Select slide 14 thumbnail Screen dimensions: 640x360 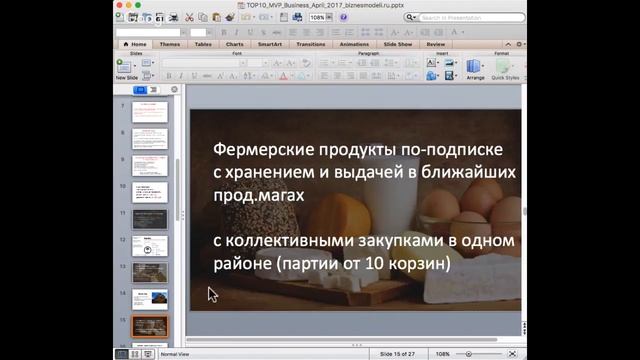[x=150, y=299]
